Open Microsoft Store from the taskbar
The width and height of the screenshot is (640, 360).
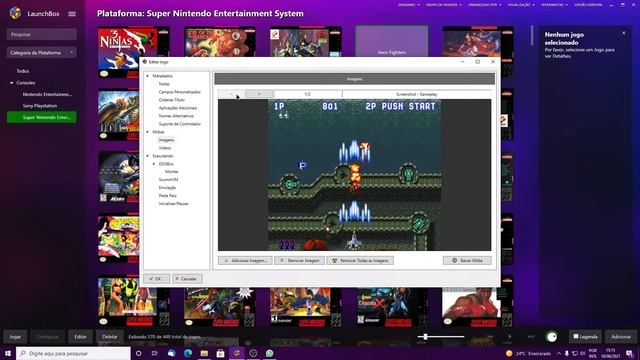(220, 353)
